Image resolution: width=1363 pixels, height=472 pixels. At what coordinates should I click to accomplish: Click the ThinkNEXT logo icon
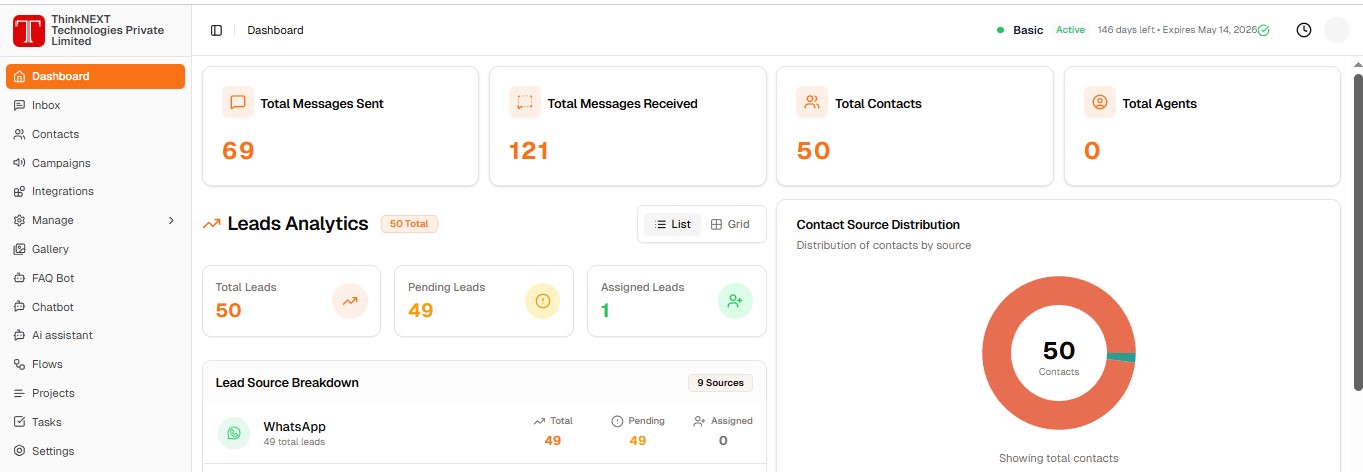click(29, 31)
